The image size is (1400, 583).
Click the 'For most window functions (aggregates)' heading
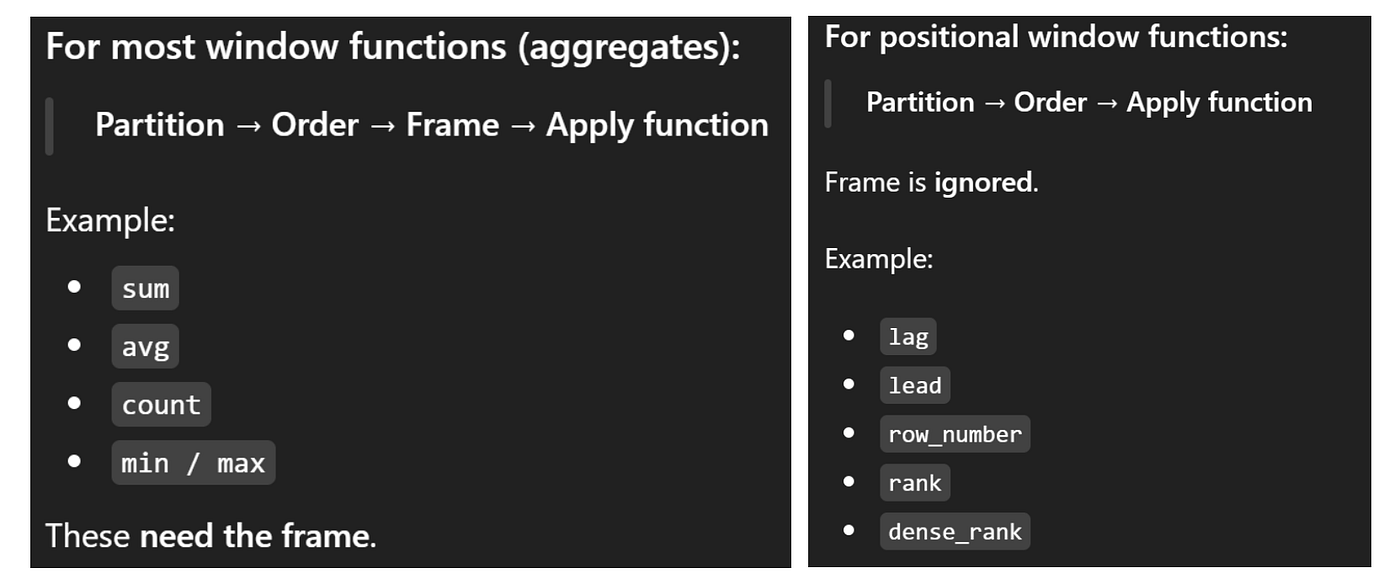[393, 47]
